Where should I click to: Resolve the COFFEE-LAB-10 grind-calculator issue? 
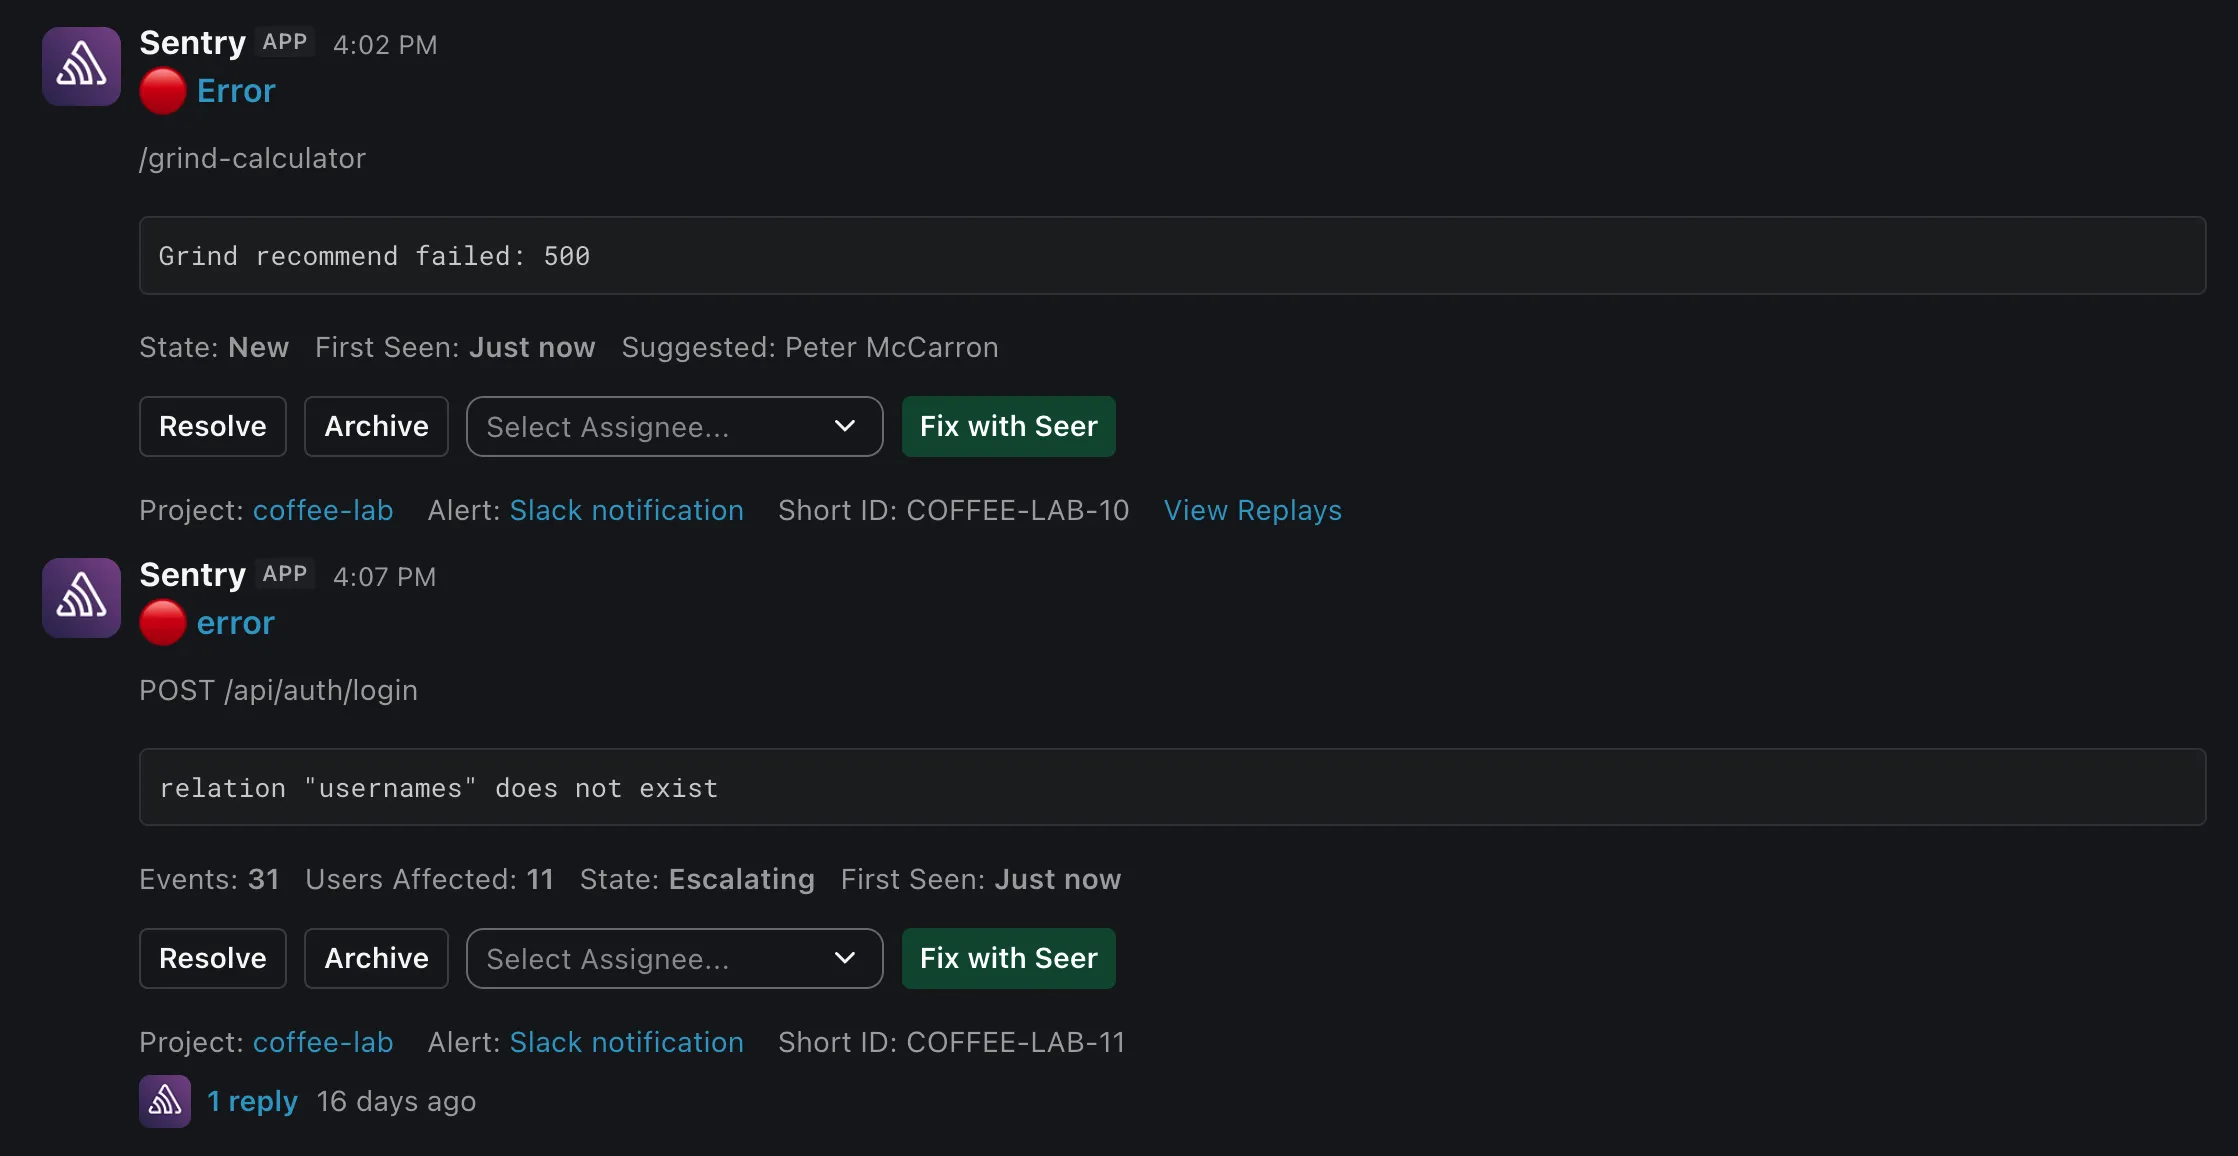(213, 427)
